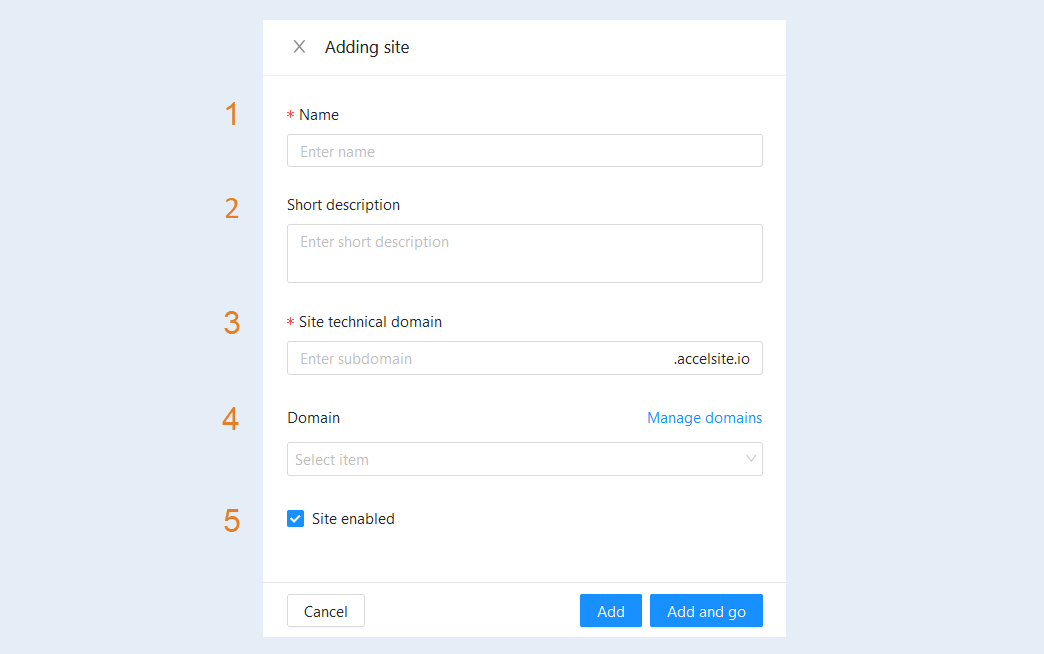Click the Add and go button
1044x654 pixels.
coord(706,611)
